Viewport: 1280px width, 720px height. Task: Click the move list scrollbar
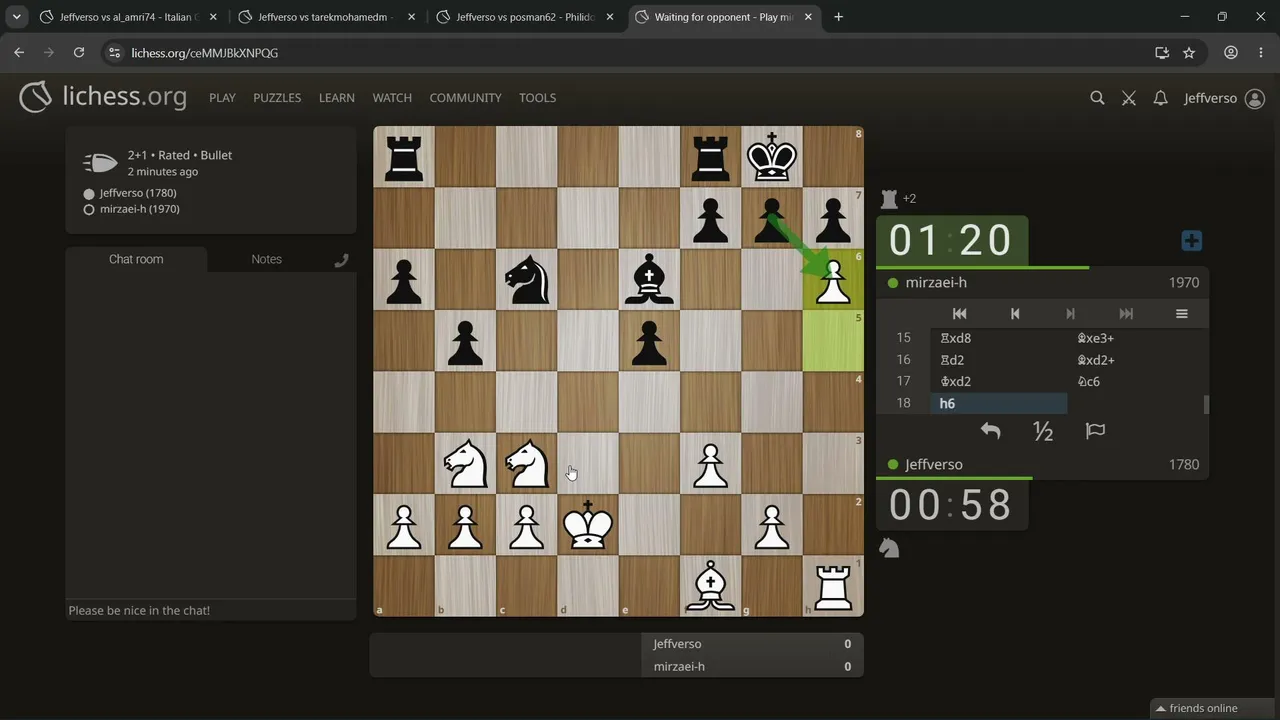tap(1206, 404)
